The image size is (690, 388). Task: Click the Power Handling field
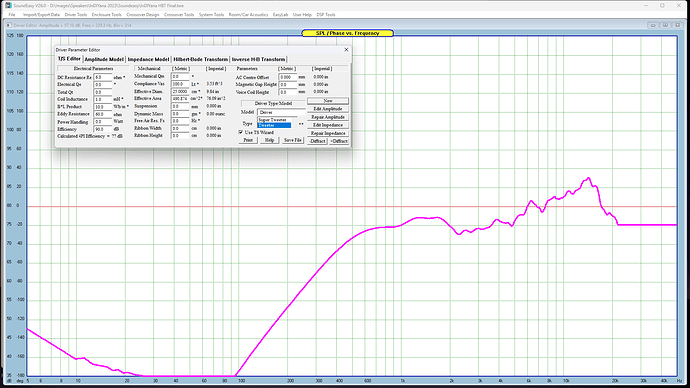click(103, 122)
